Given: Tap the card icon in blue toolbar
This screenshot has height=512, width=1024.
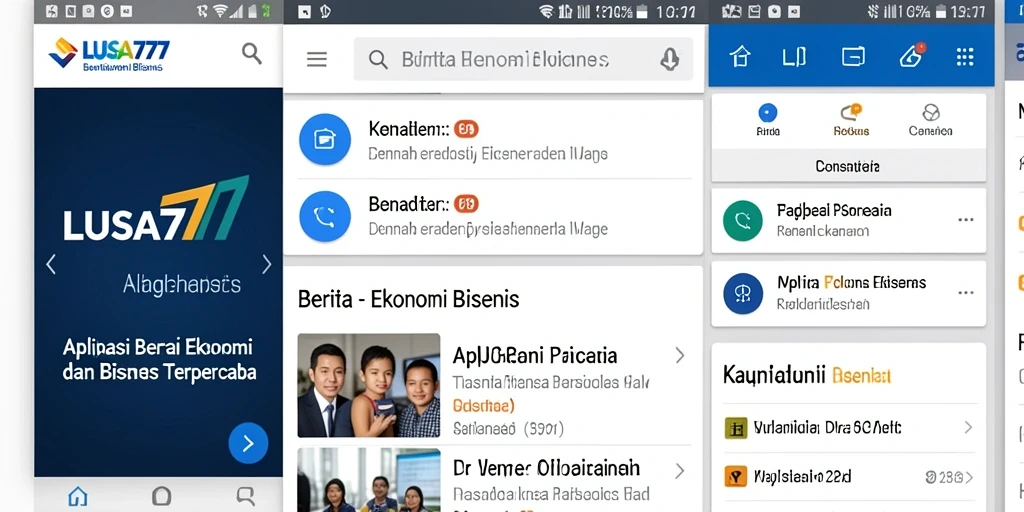Looking at the screenshot, I should 853,57.
